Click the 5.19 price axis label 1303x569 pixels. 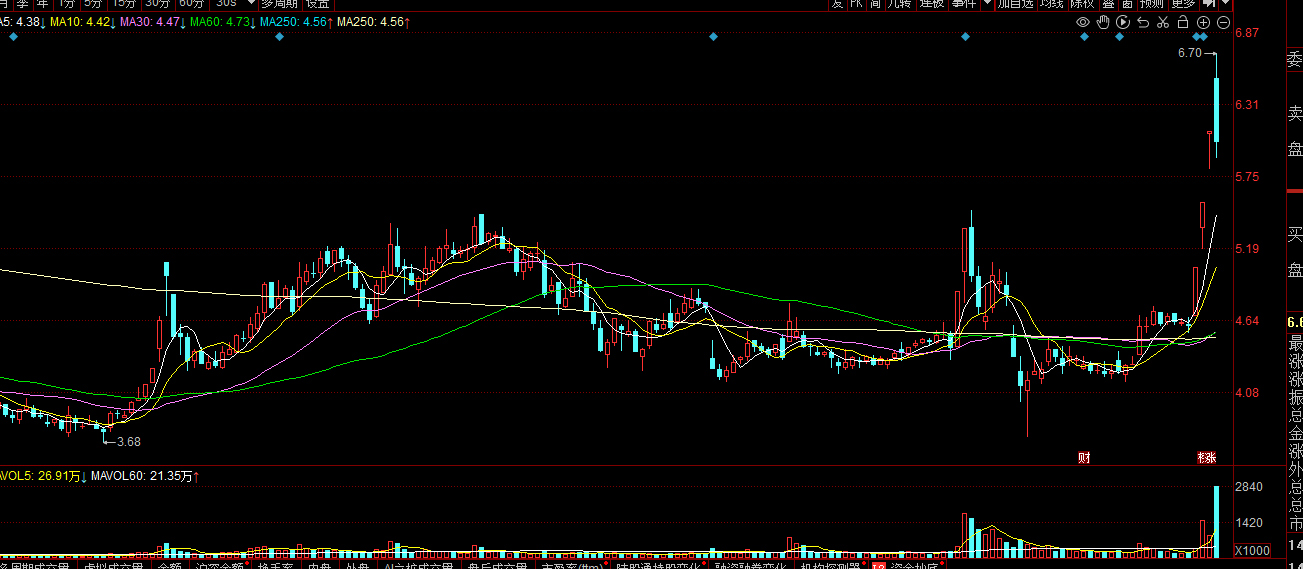click(1246, 249)
